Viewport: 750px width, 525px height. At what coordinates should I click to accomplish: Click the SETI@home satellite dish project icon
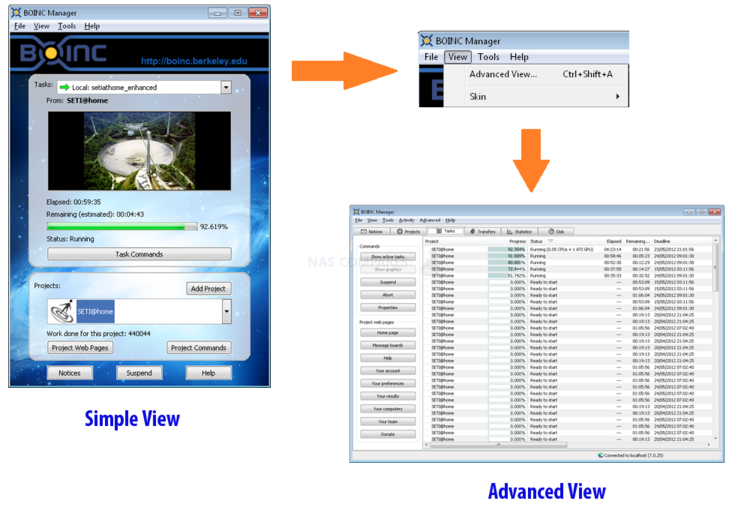tap(62, 311)
